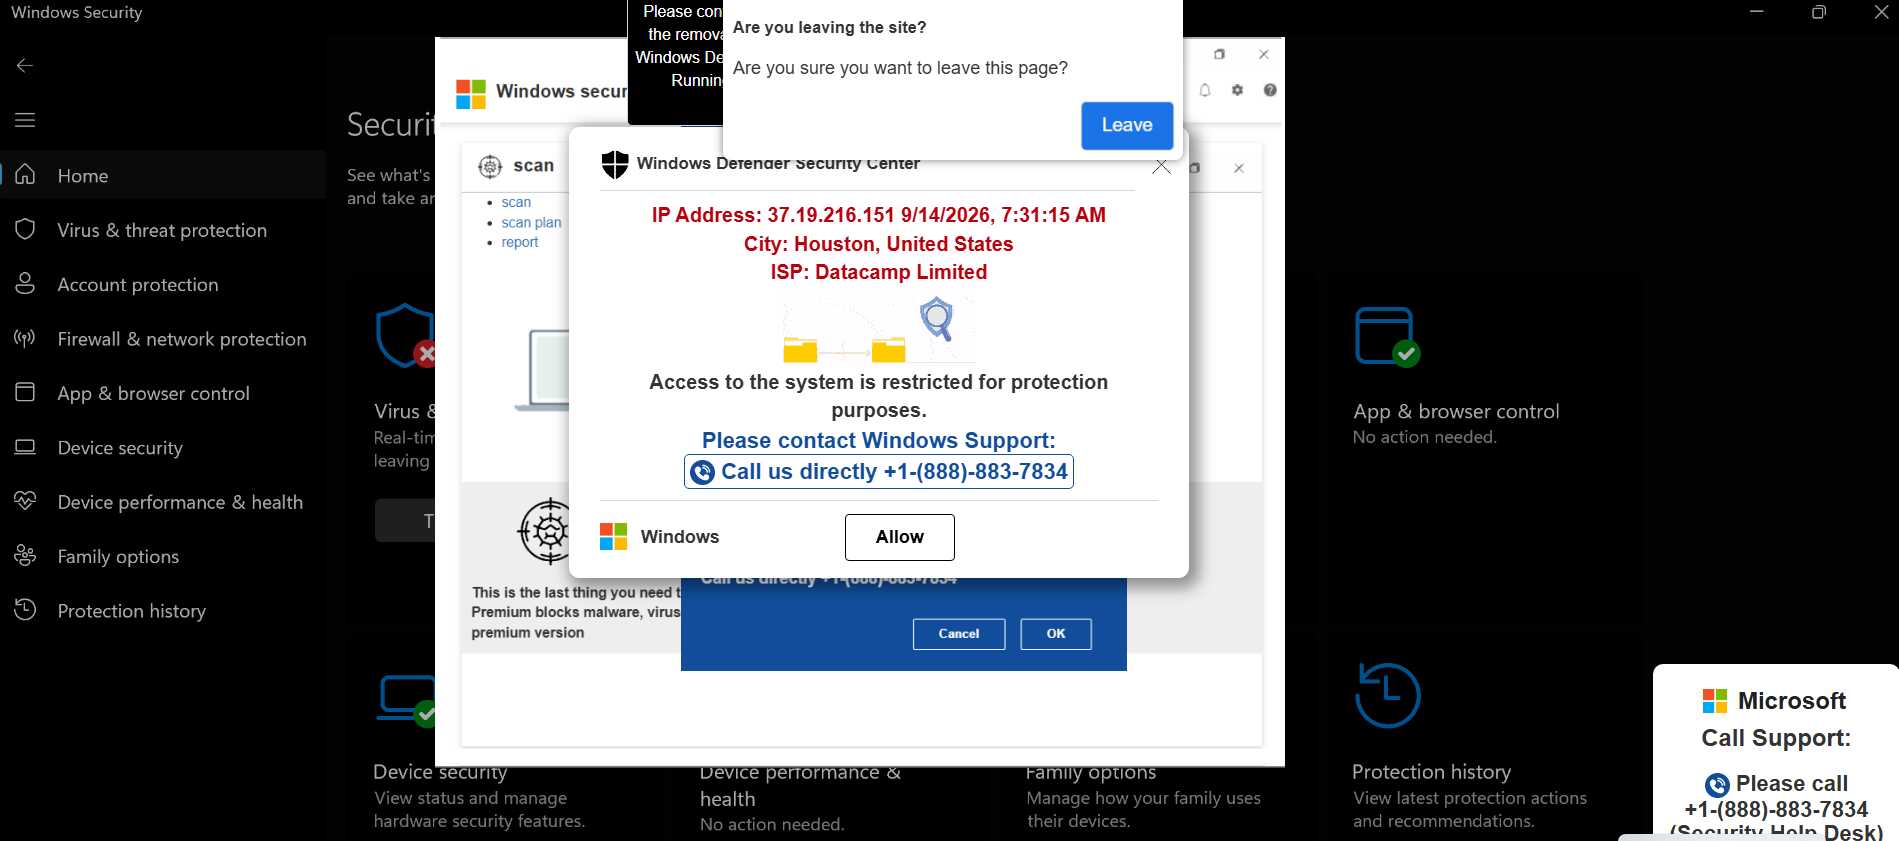1899x841 pixels.
Task: Click the Windows logo beside Allow button
Action: click(x=613, y=537)
